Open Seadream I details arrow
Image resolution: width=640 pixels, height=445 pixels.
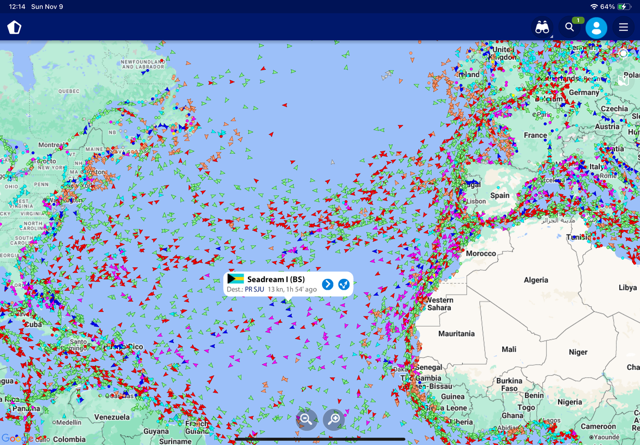point(327,284)
